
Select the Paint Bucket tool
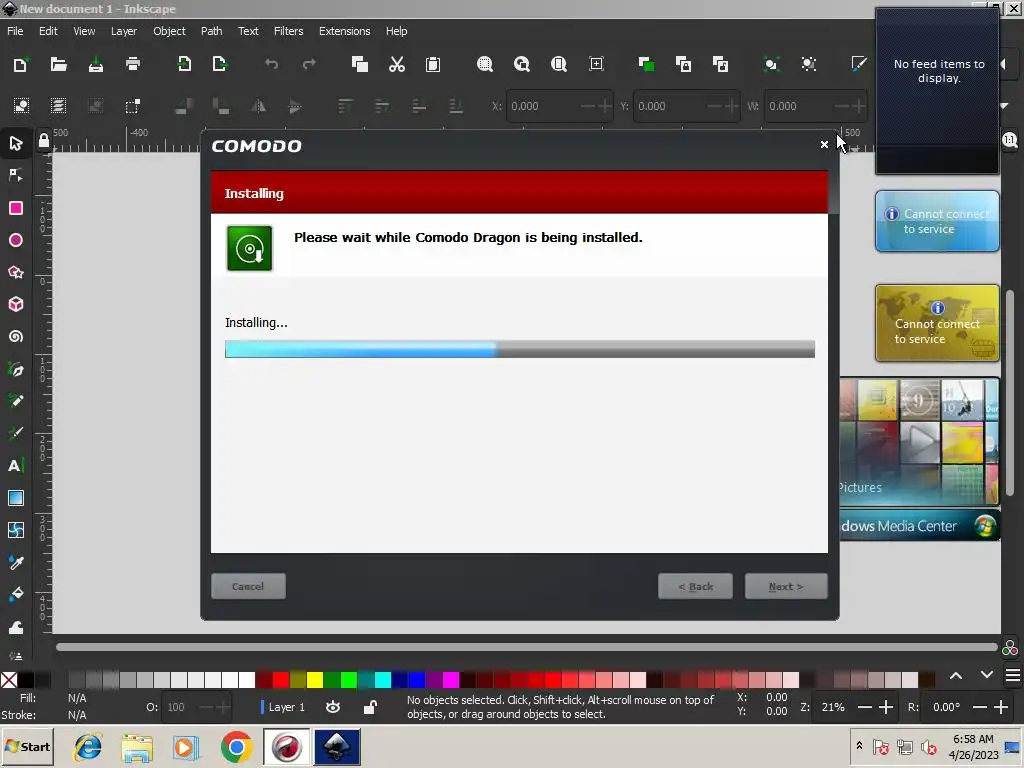tap(16, 594)
